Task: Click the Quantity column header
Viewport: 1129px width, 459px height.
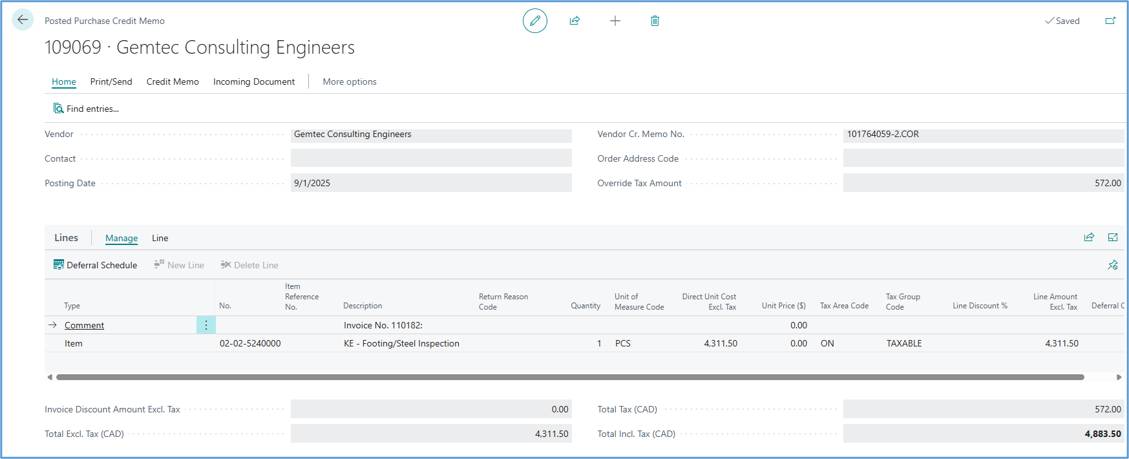Action: click(585, 306)
